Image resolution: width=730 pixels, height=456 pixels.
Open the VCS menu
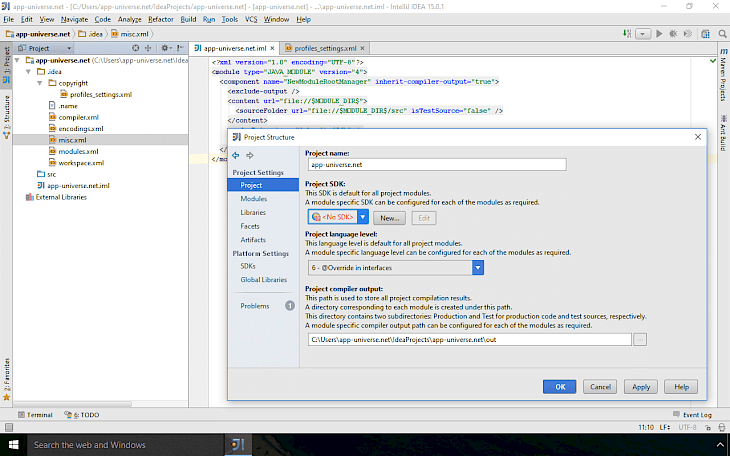click(x=251, y=19)
